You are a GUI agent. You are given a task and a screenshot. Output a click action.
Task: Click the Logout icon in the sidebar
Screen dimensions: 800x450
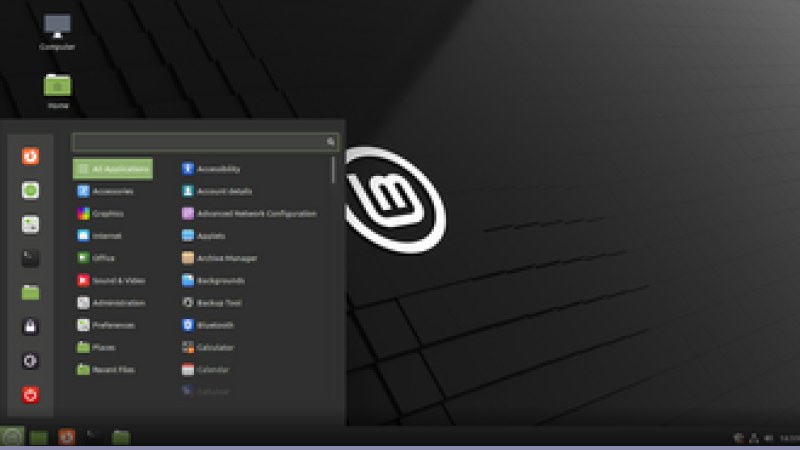tap(30, 361)
